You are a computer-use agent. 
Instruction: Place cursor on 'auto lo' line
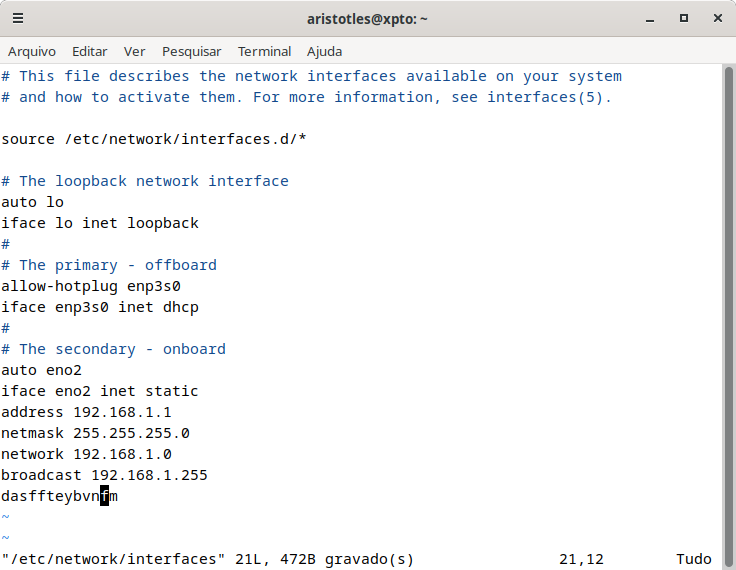(32, 202)
